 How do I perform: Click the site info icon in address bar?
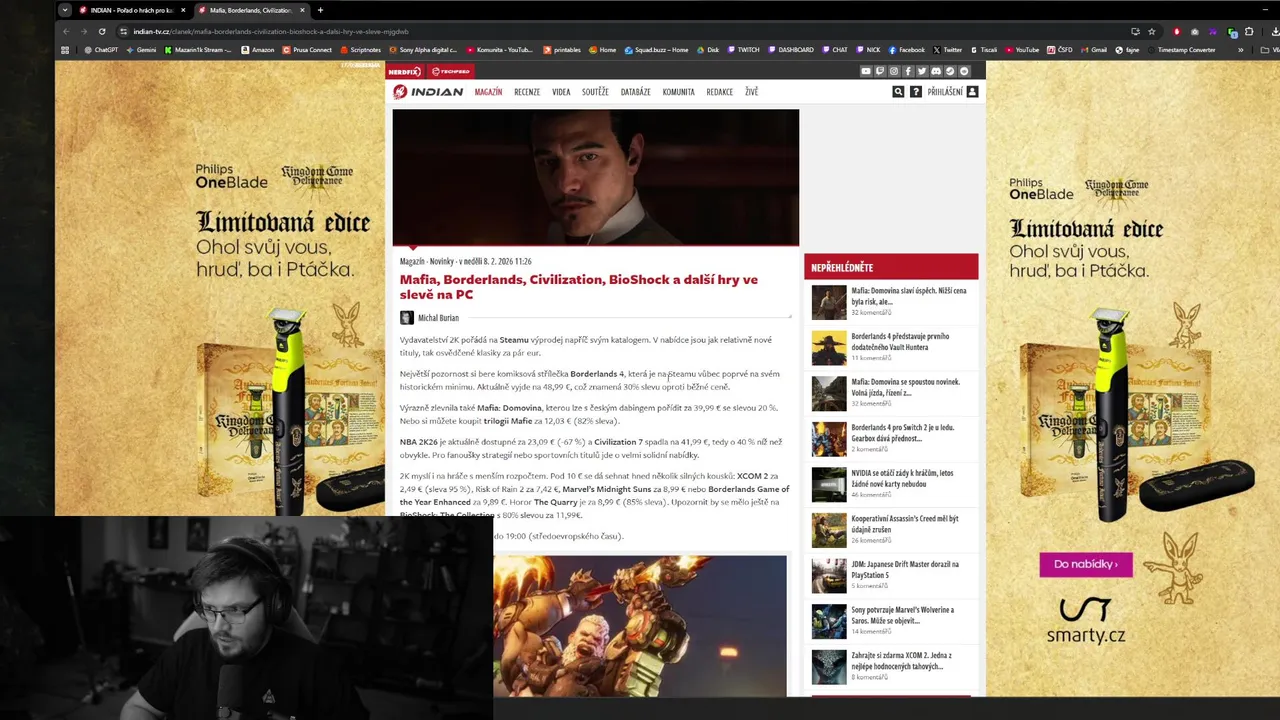[x=122, y=31]
